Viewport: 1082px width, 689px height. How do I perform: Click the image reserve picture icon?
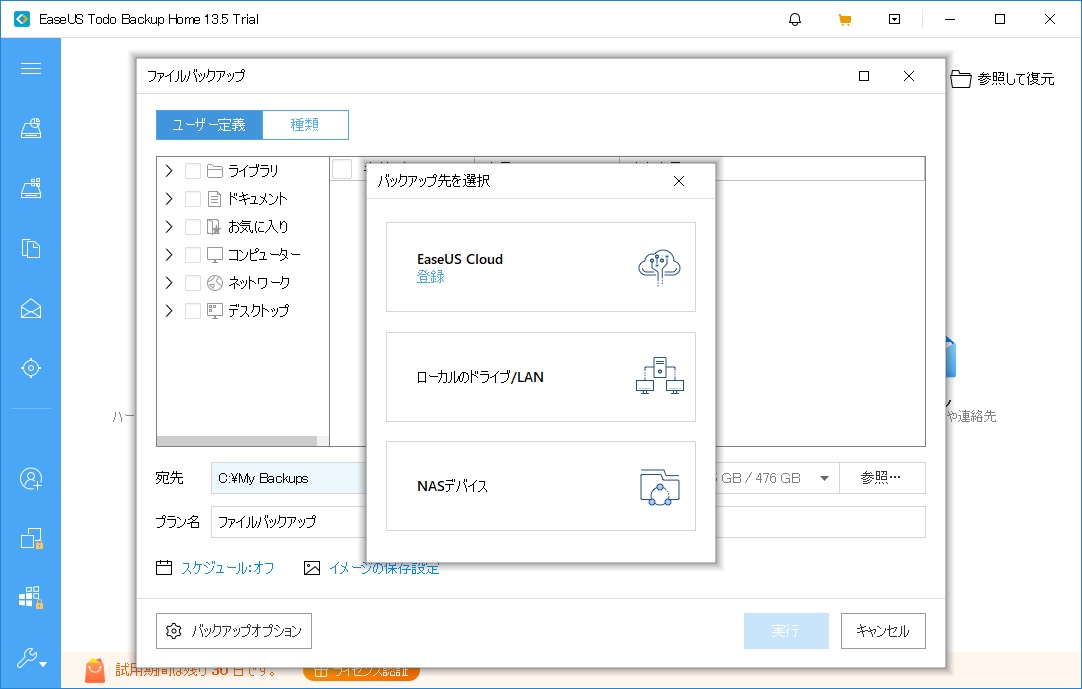(x=312, y=567)
